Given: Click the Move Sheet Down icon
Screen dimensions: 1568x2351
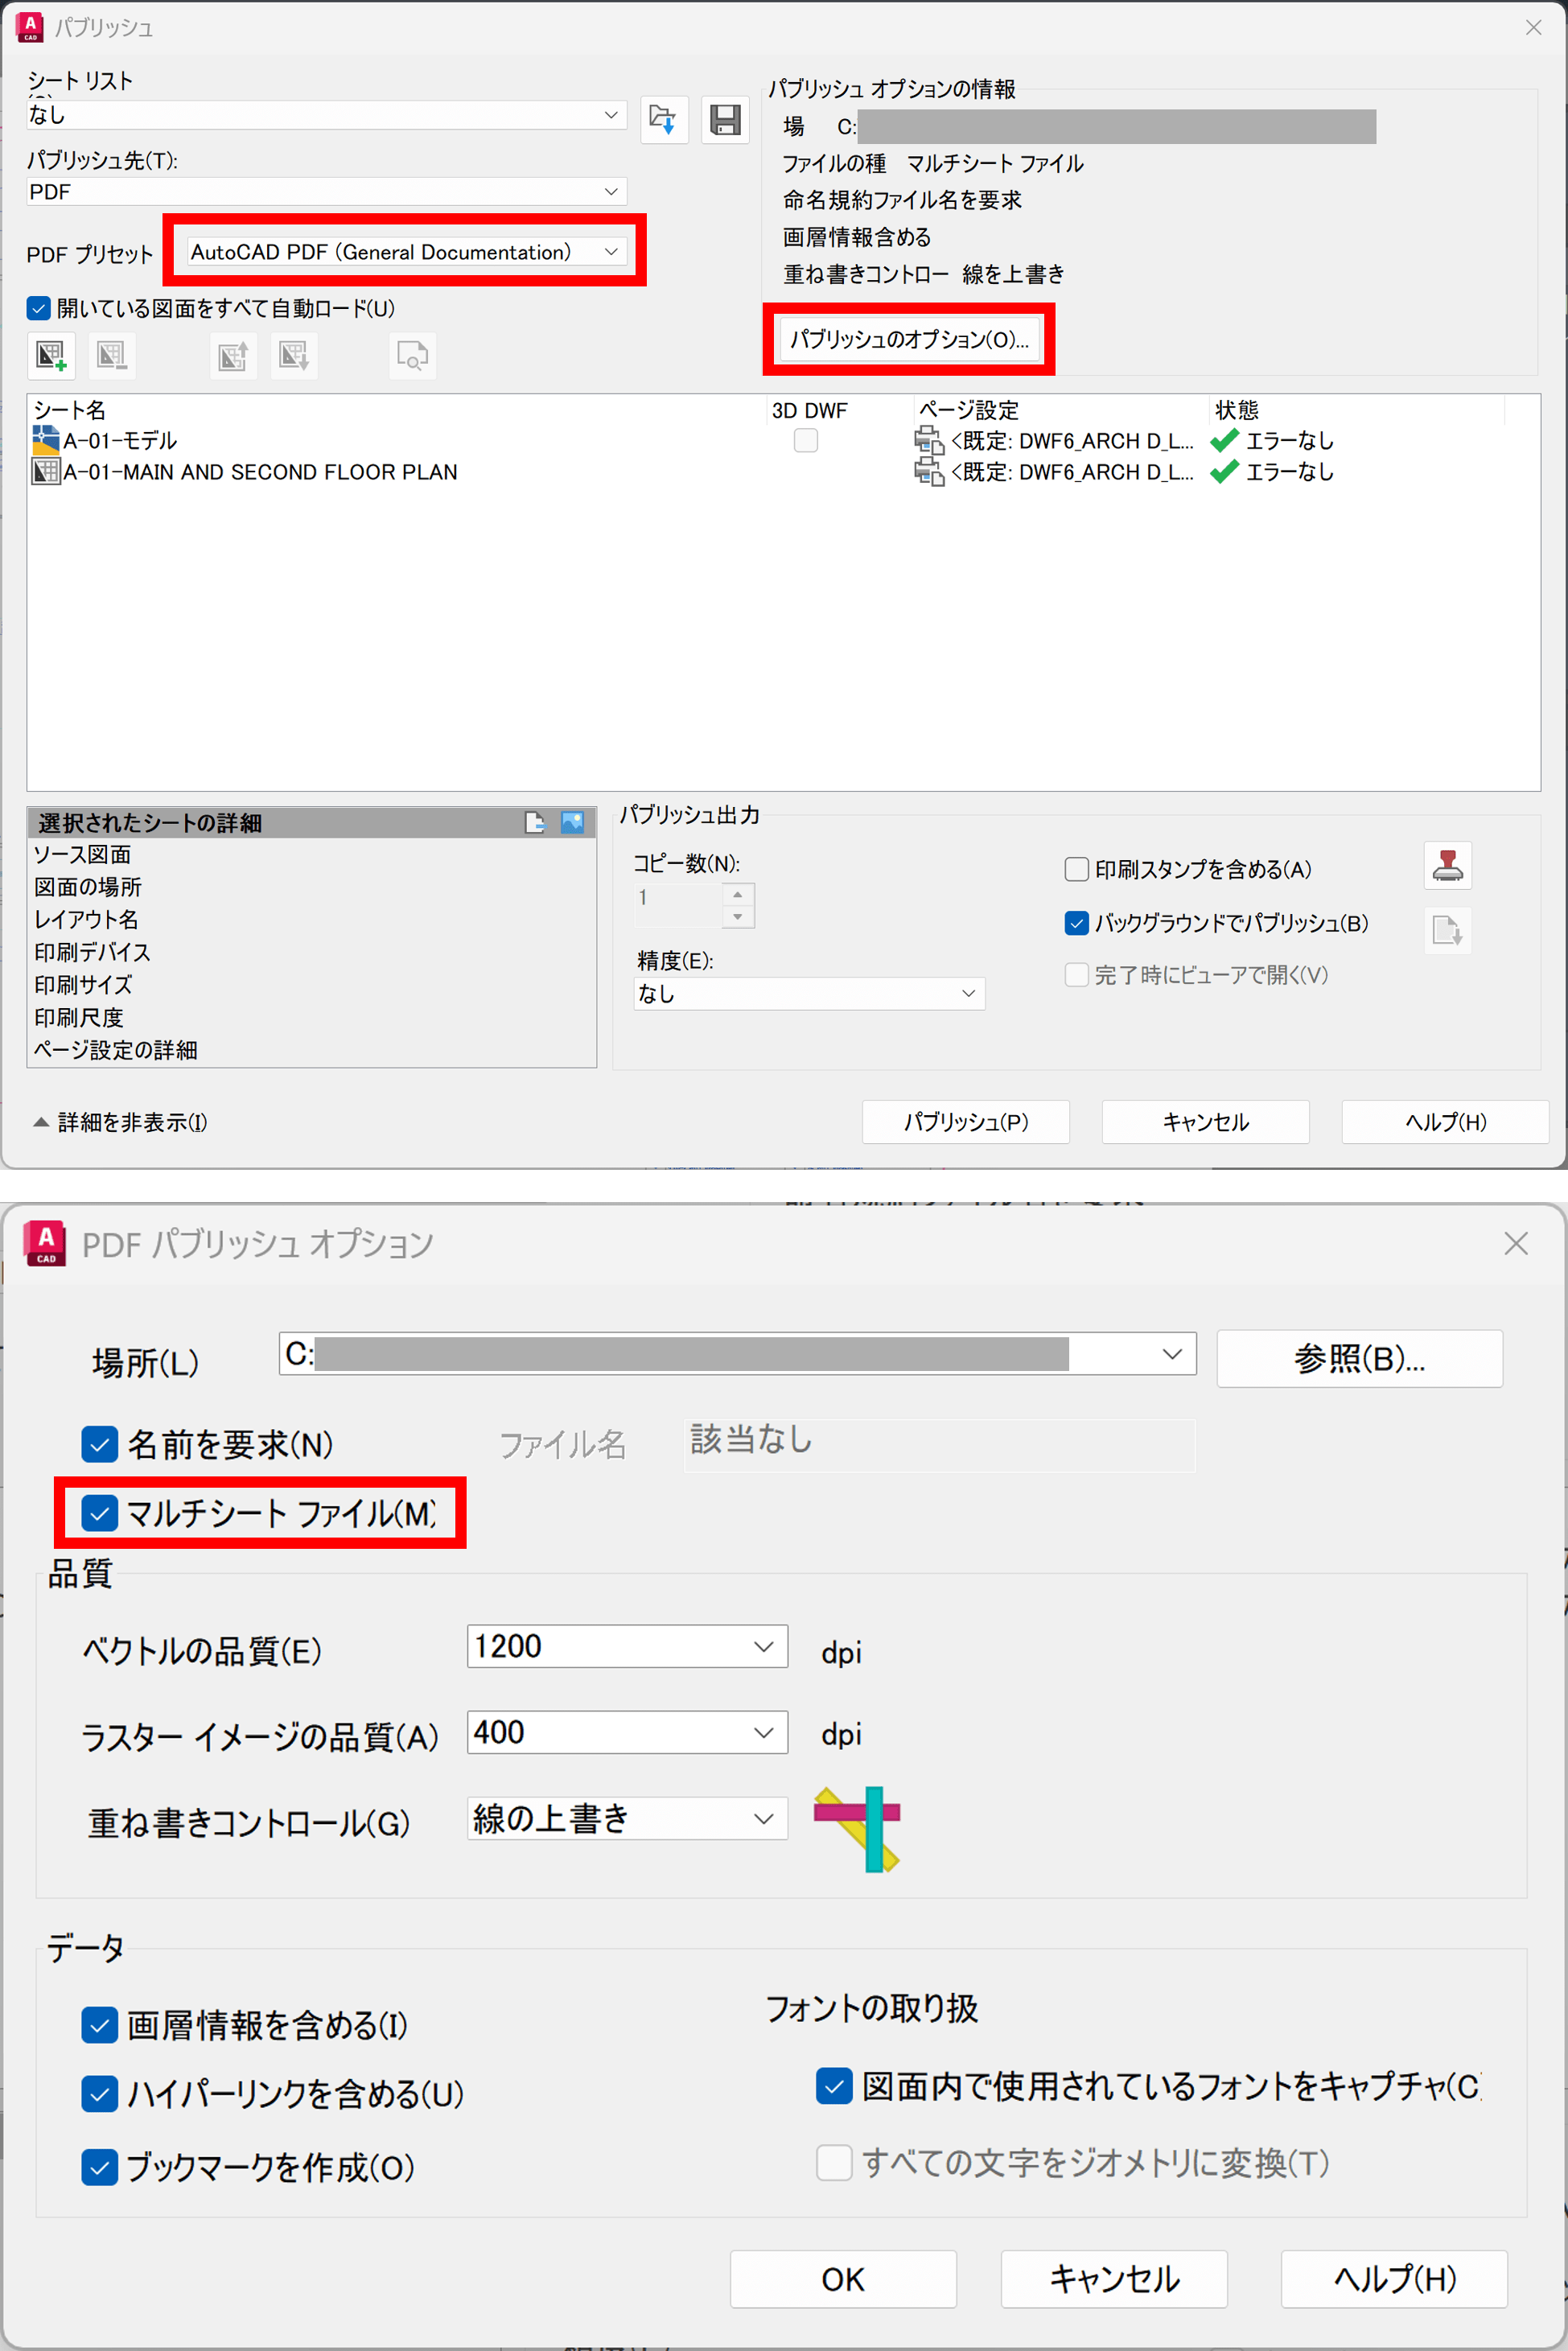Looking at the screenshot, I should click(294, 355).
